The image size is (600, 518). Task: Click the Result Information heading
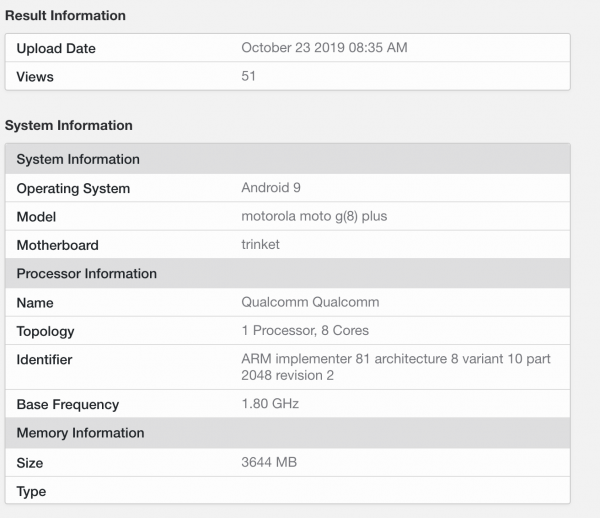pos(66,15)
